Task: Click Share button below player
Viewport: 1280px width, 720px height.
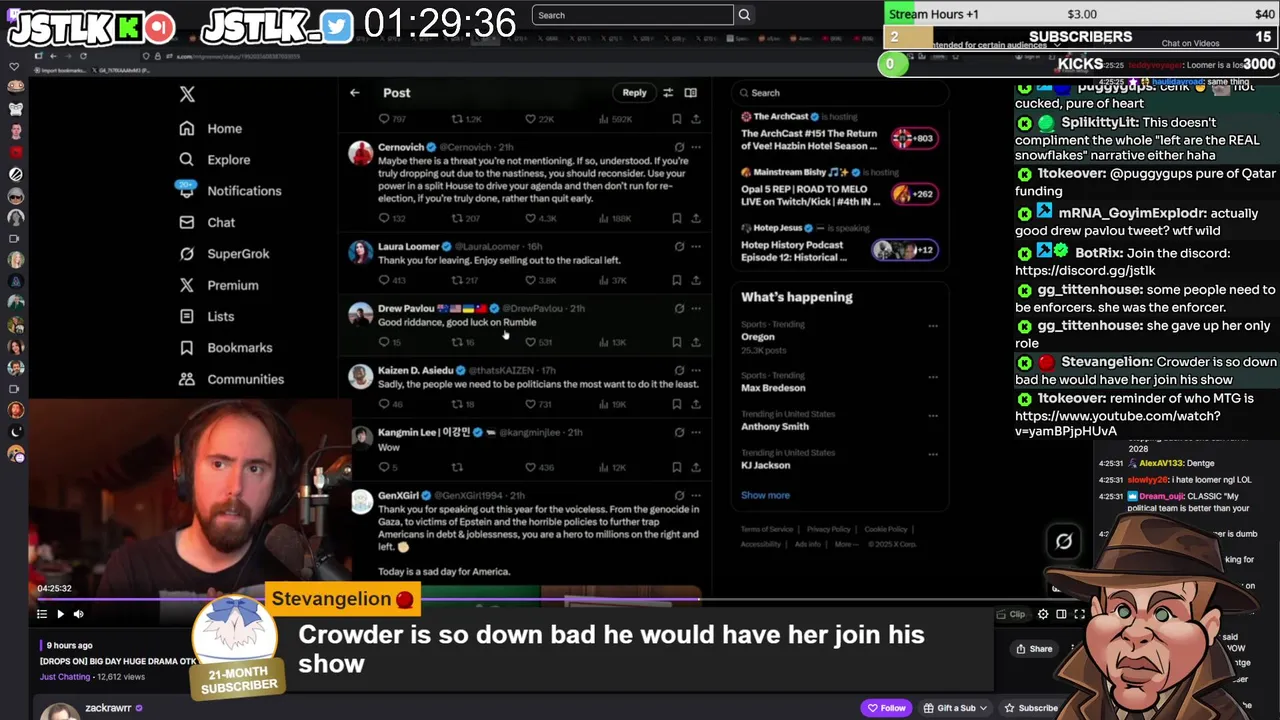Action: tap(1033, 649)
